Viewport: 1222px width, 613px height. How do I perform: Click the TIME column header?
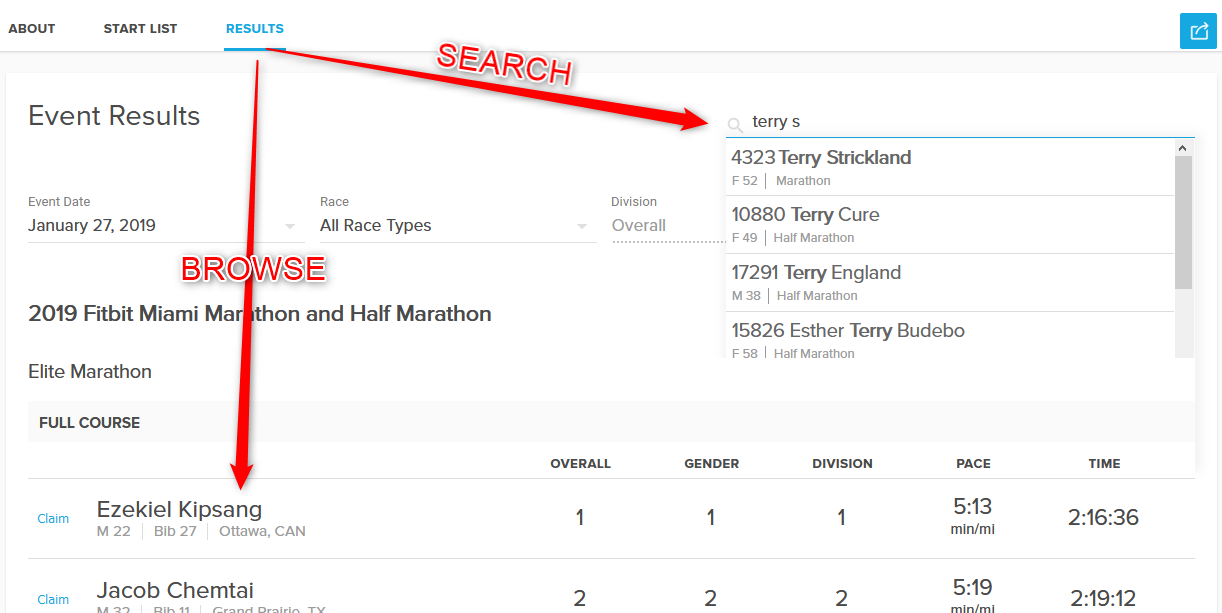click(x=1104, y=464)
